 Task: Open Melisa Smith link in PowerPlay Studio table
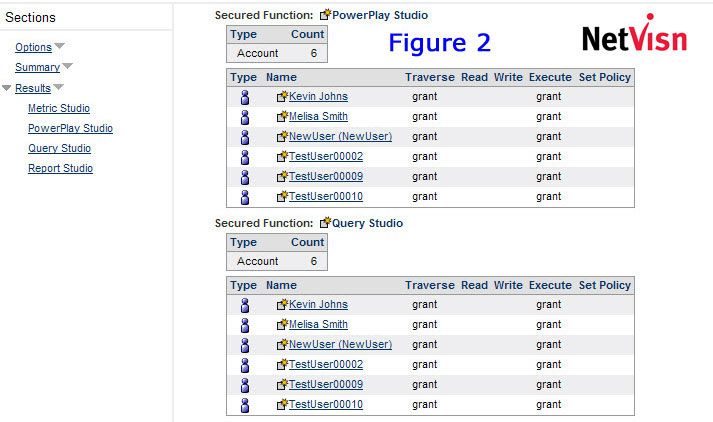click(318, 116)
